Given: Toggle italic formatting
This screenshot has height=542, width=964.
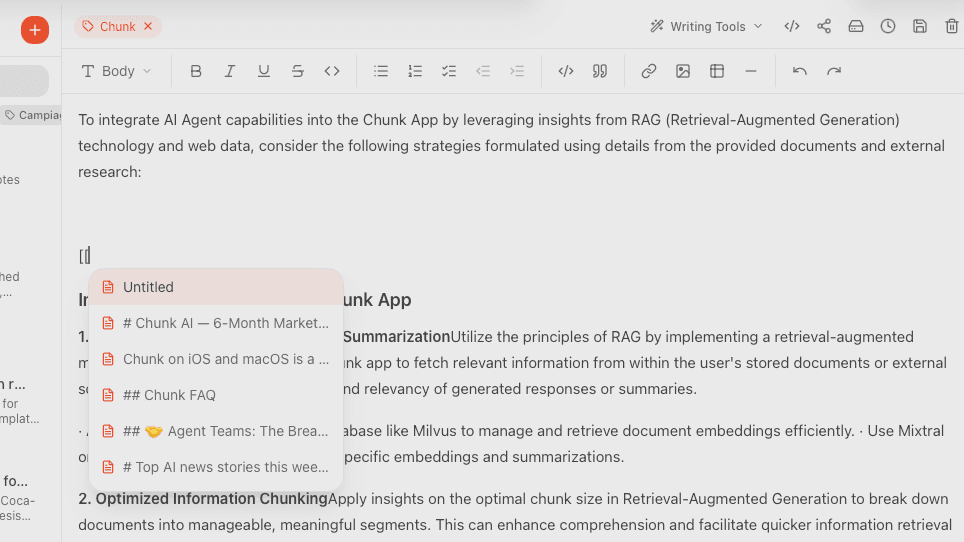Looking at the screenshot, I should [x=230, y=71].
